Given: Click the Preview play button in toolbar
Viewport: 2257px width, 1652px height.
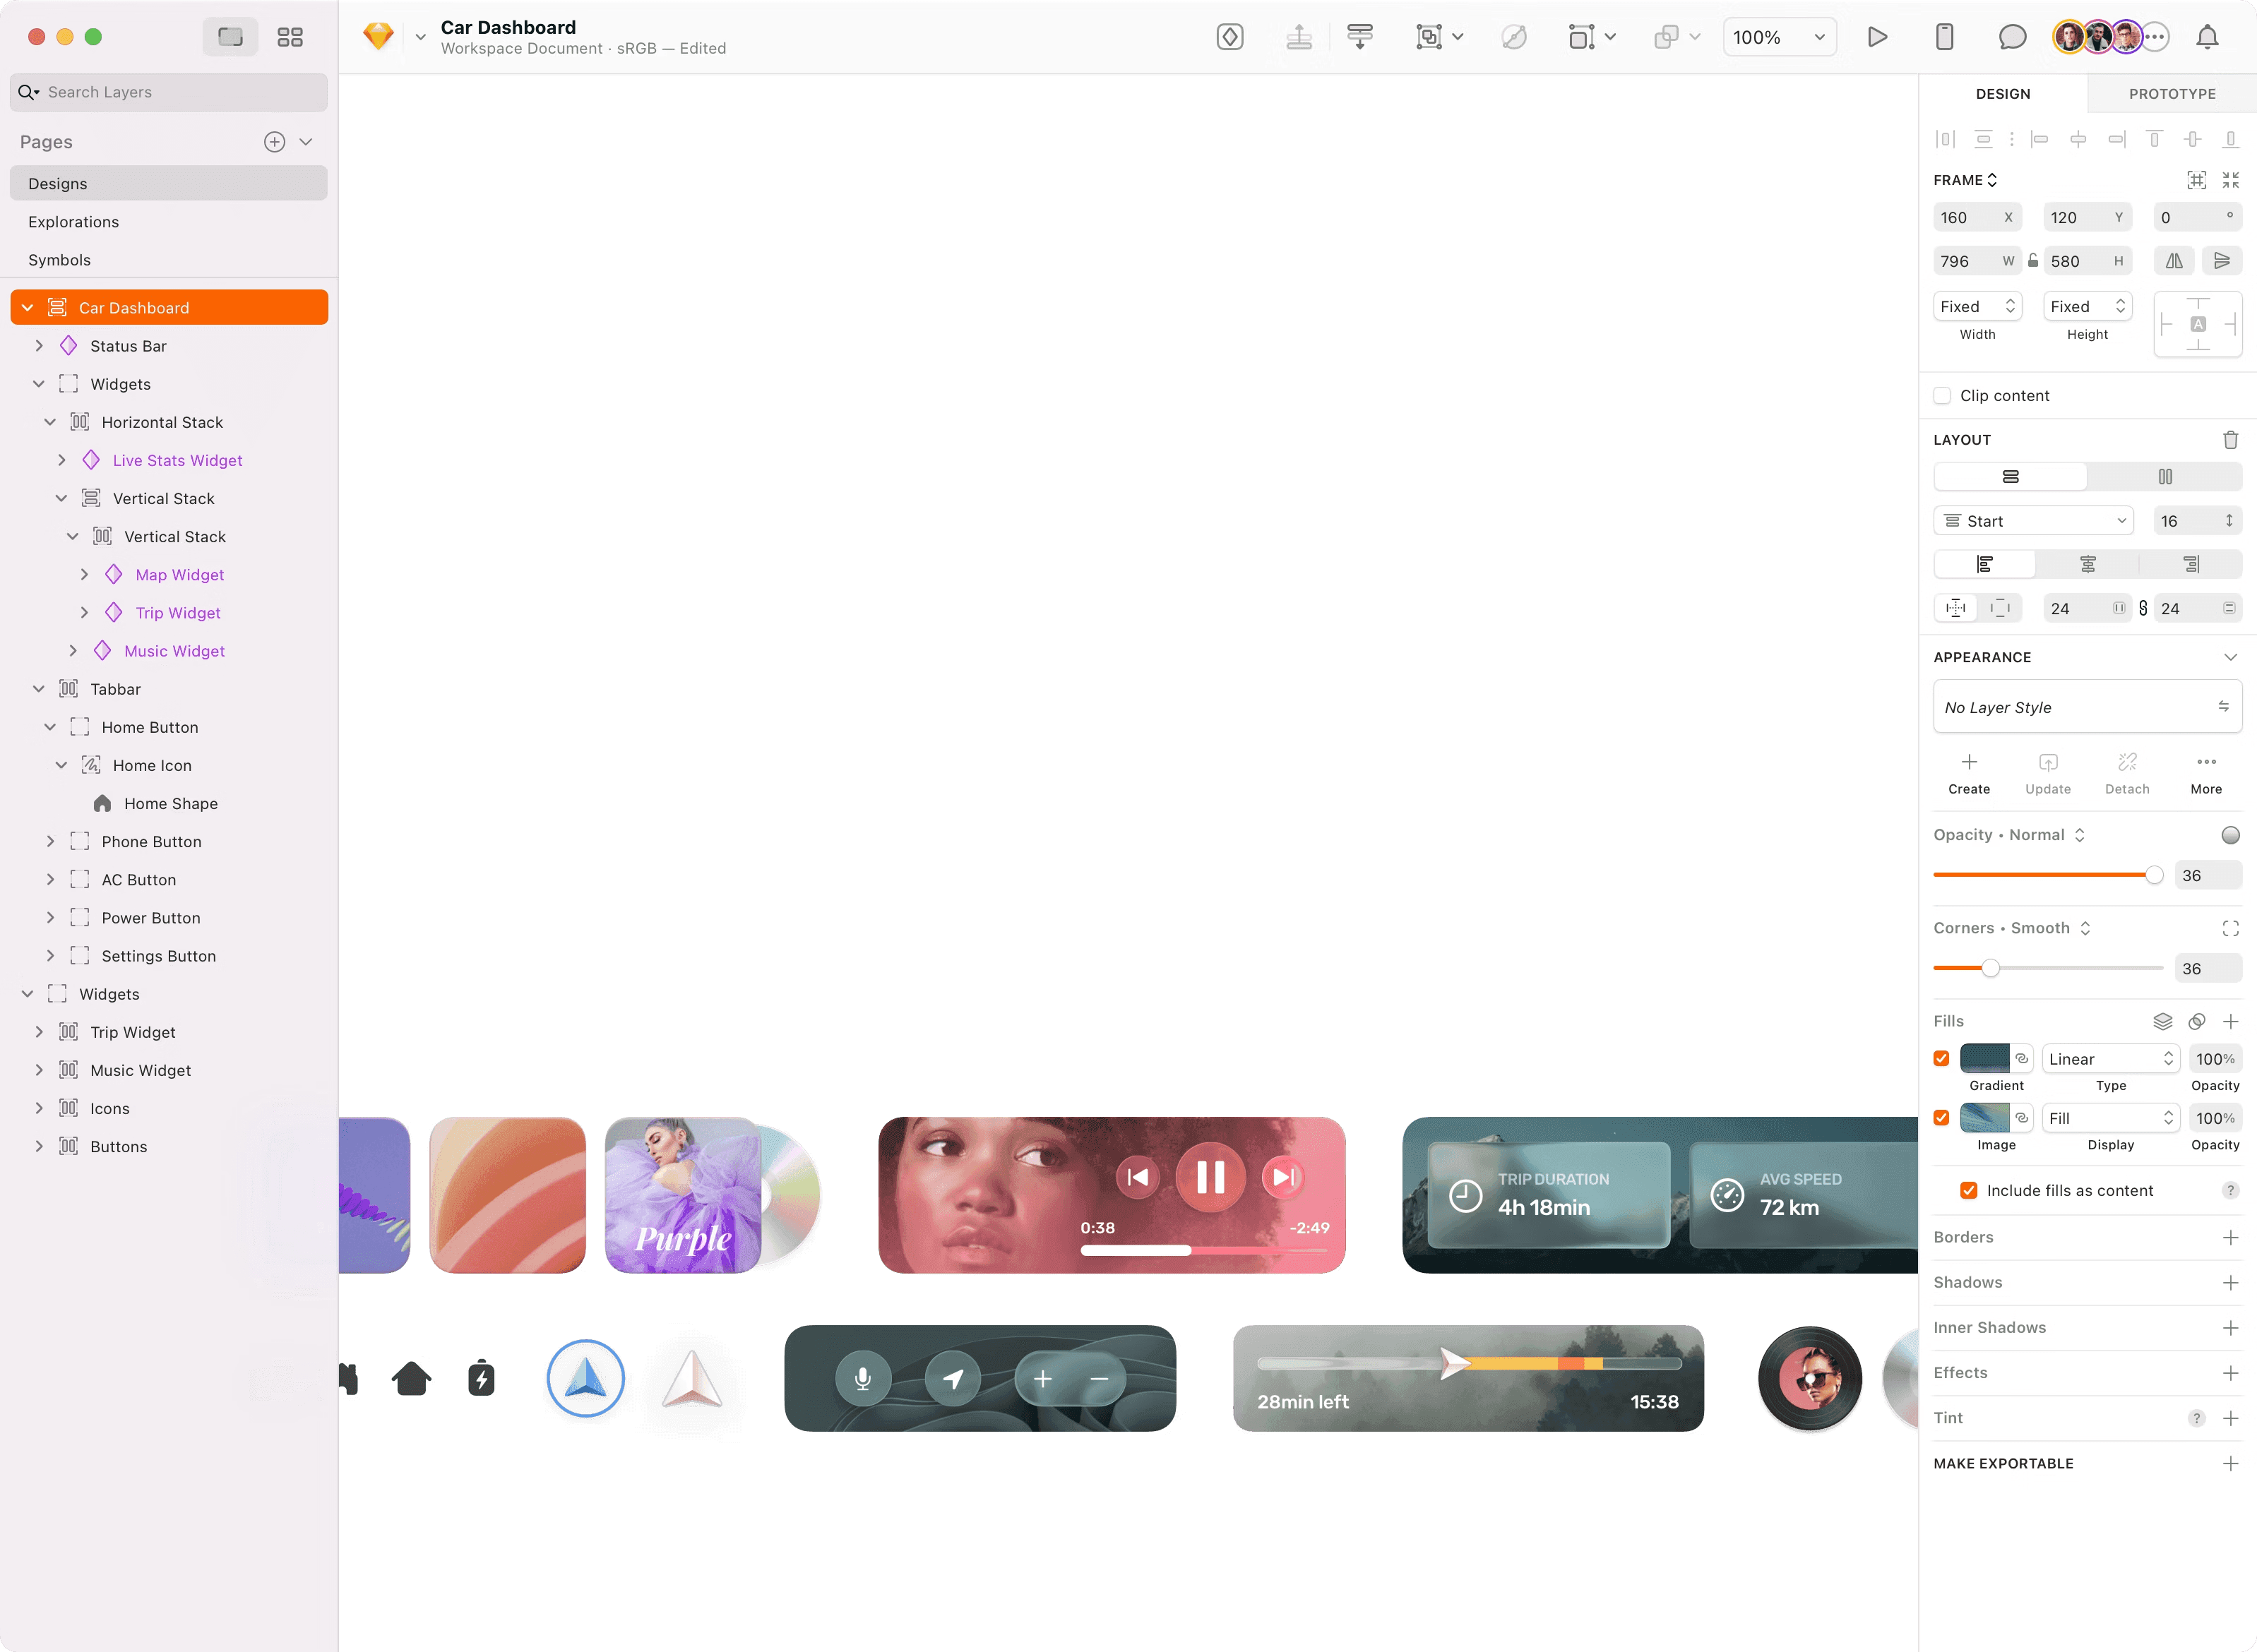Looking at the screenshot, I should coord(1877,37).
